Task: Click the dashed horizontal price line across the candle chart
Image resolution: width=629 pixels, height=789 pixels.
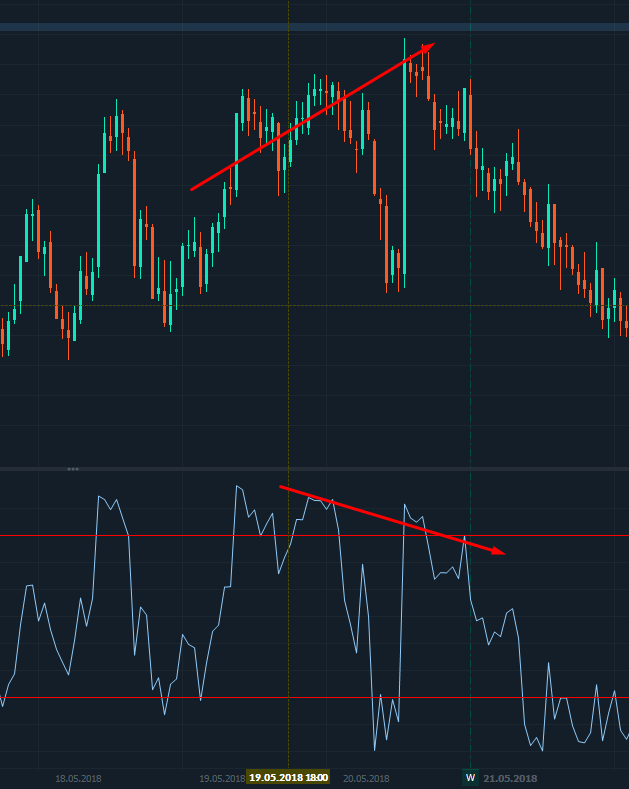Action: tap(250, 305)
